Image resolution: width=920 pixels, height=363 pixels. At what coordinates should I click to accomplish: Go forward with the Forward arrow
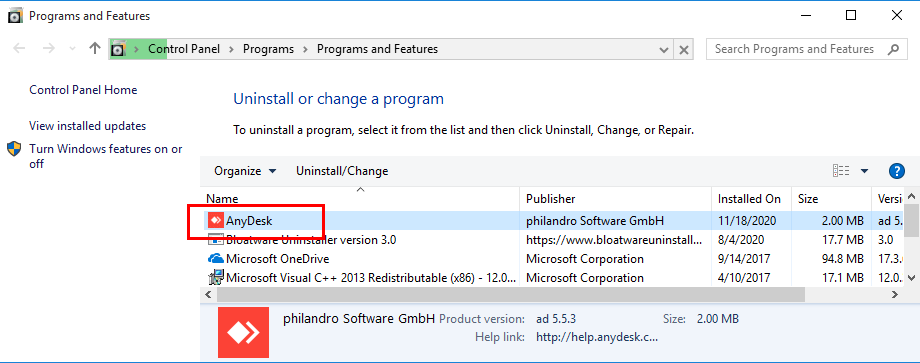pos(49,49)
